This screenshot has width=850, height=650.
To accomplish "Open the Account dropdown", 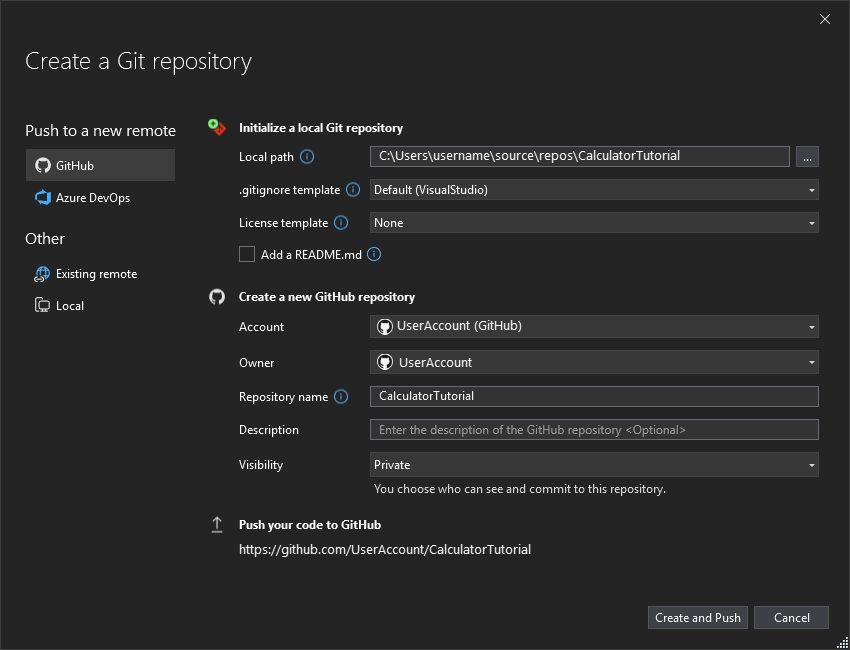I will click(594, 326).
